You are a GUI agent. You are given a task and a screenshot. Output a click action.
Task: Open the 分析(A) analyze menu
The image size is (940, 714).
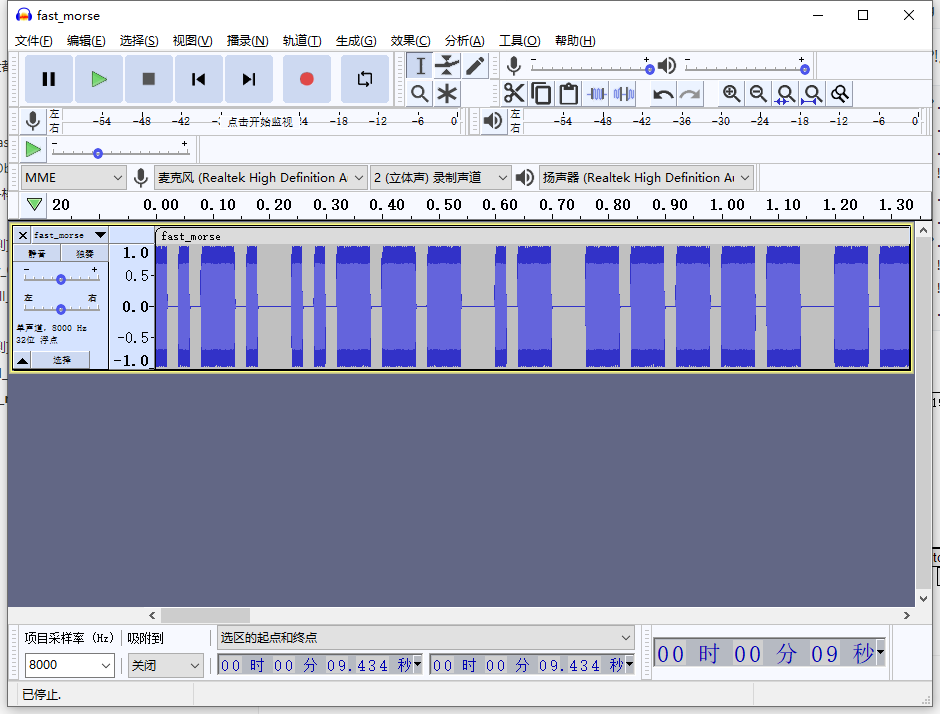[464, 41]
